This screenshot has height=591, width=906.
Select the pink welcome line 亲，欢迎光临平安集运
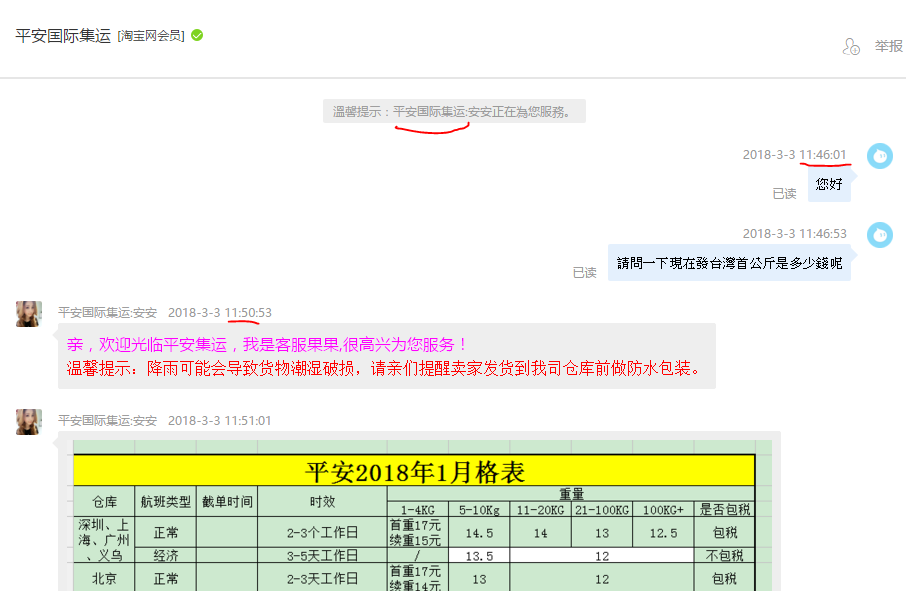[x=267, y=345]
